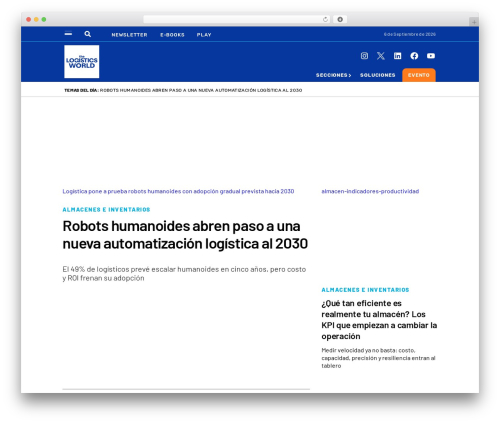The width and height of the screenshot is (500, 423).
Task: Open the PLAY menu item
Action: tap(204, 35)
